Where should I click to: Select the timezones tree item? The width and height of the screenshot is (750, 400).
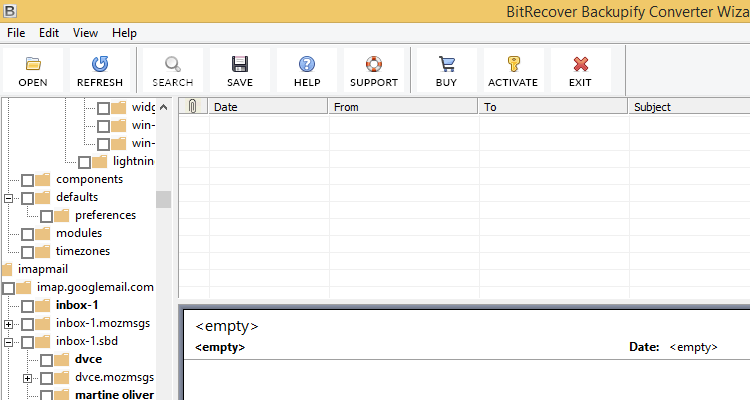(x=83, y=251)
